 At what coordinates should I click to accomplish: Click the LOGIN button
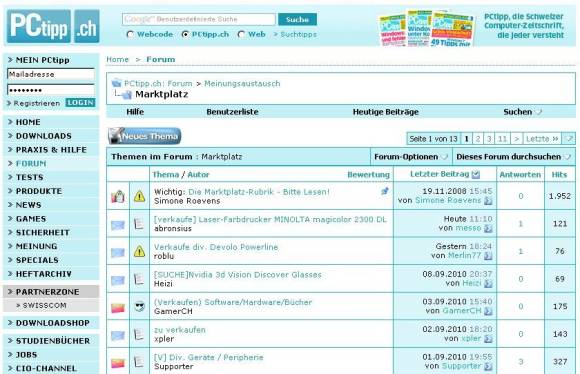(x=80, y=102)
